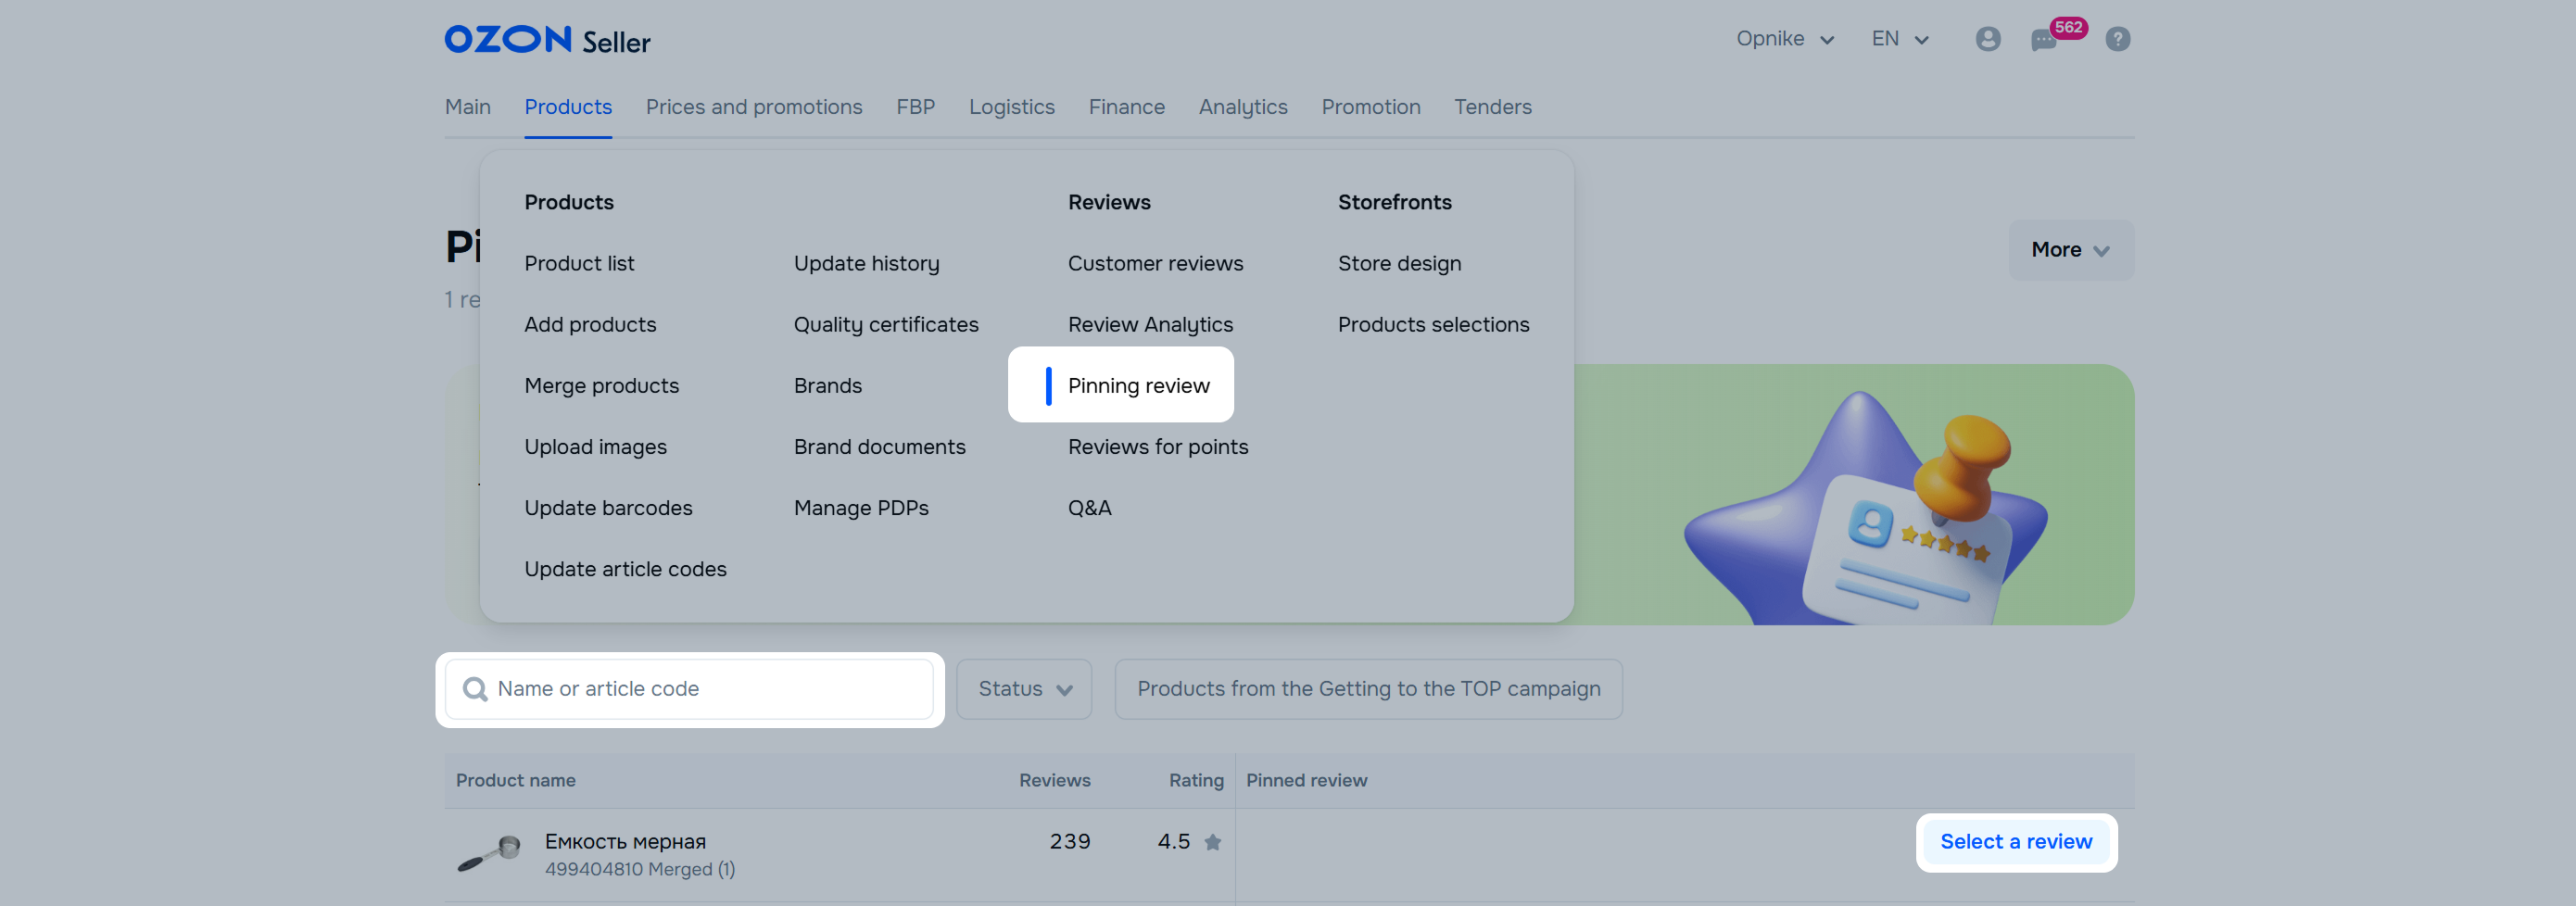Open the Logistics tab
This screenshot has width=2576, height=906.
pyautogui.click(x=1011, y=107)
